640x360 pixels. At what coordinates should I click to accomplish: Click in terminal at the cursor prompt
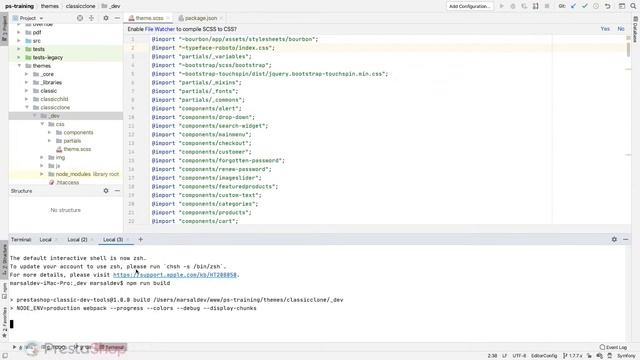pos(12,324)
